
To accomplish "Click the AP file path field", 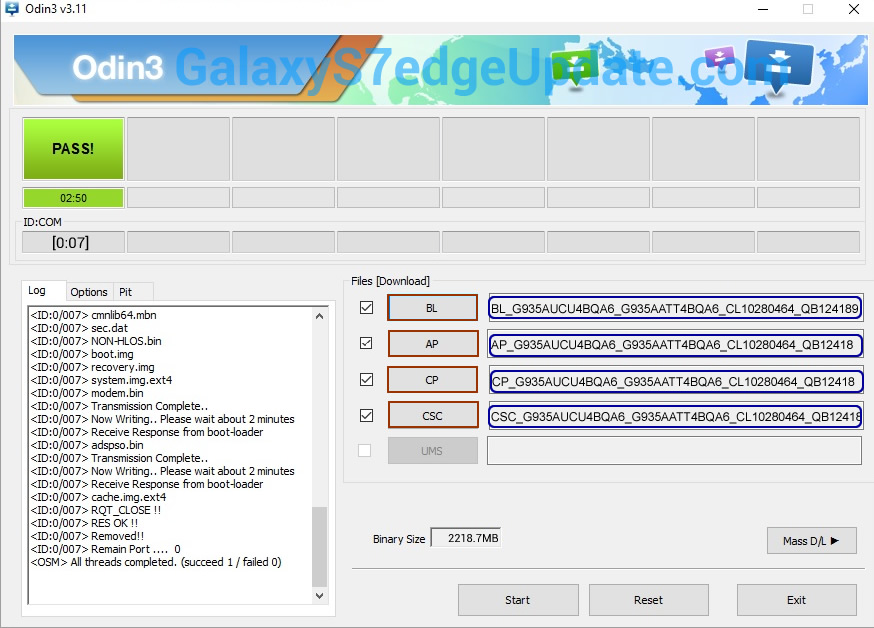I will tap(675, 344).
